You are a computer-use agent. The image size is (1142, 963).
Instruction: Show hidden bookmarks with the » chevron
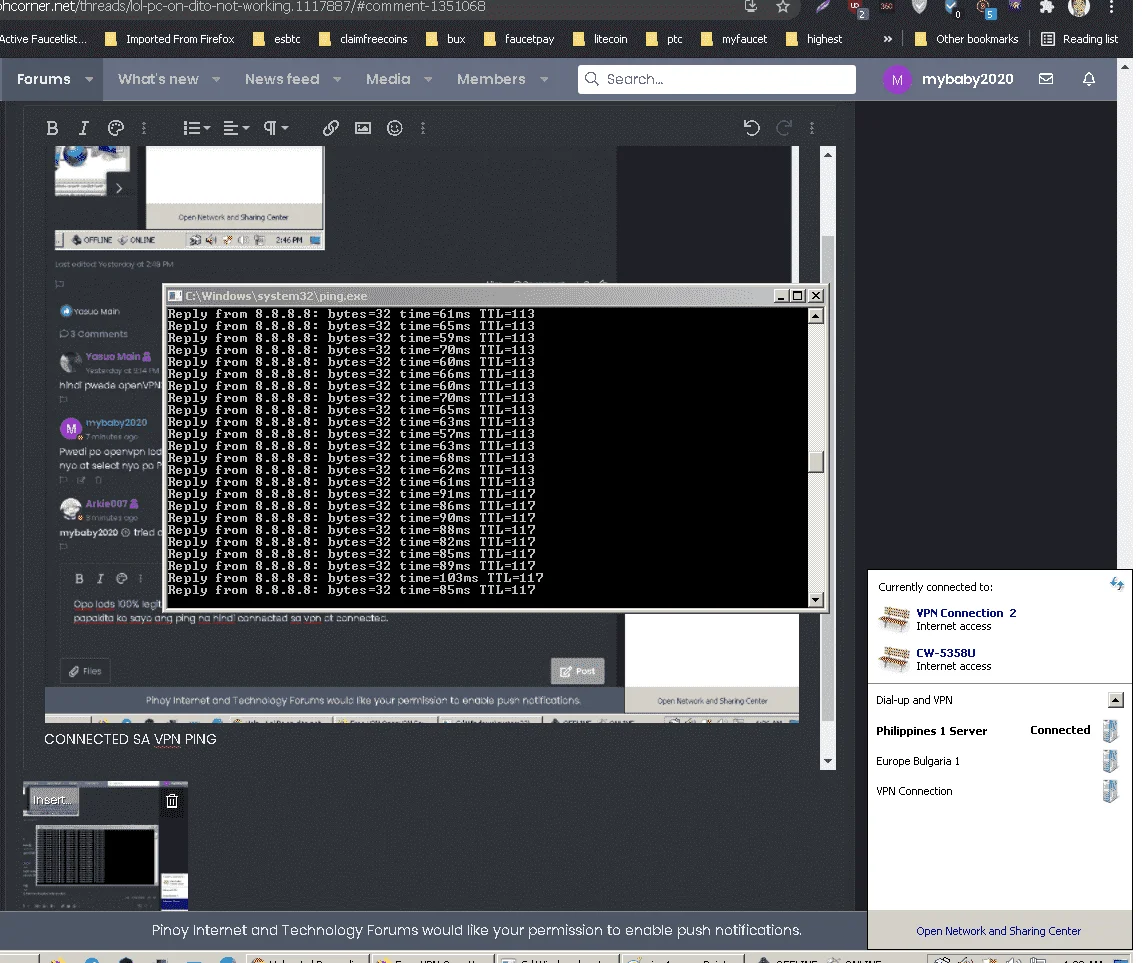click(x=888, y=39)
